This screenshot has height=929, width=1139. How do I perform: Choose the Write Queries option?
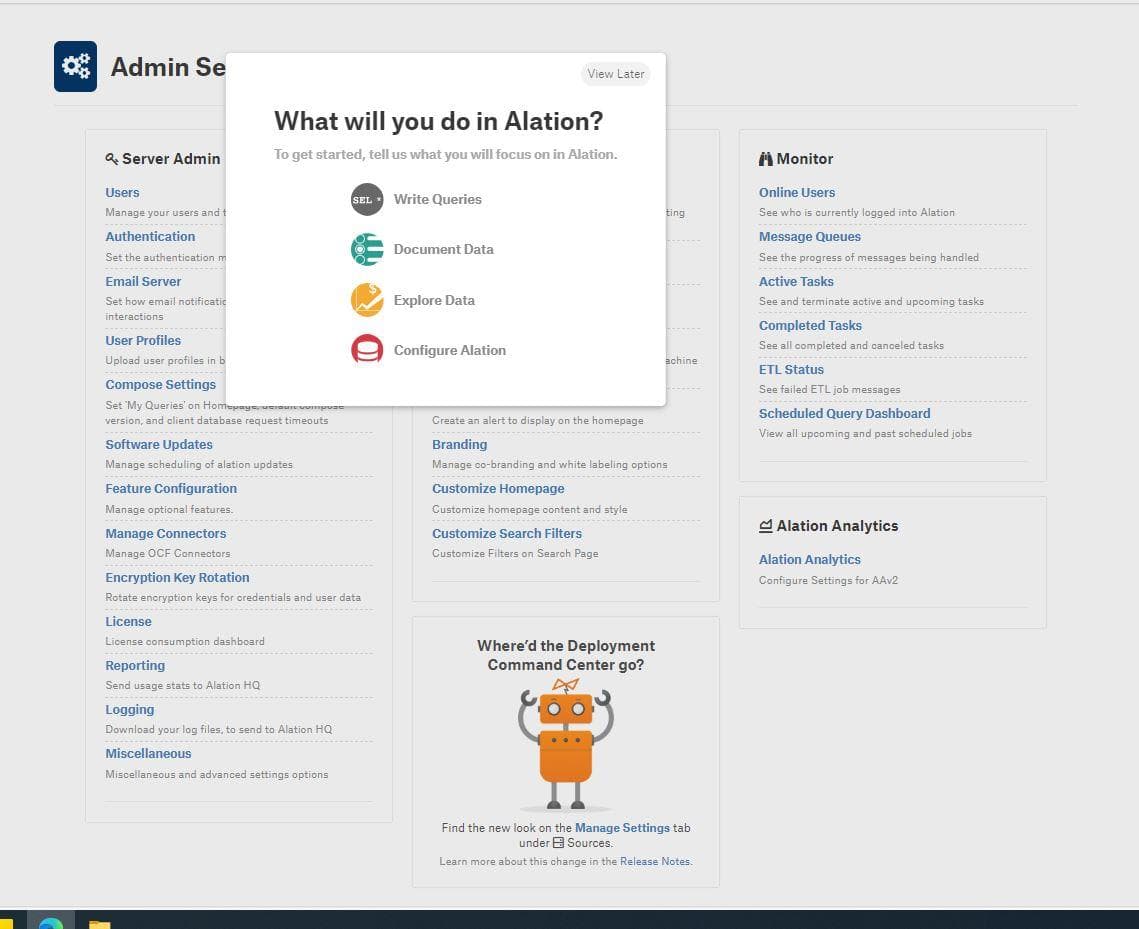pyautogui.click(x=437, y=199)
